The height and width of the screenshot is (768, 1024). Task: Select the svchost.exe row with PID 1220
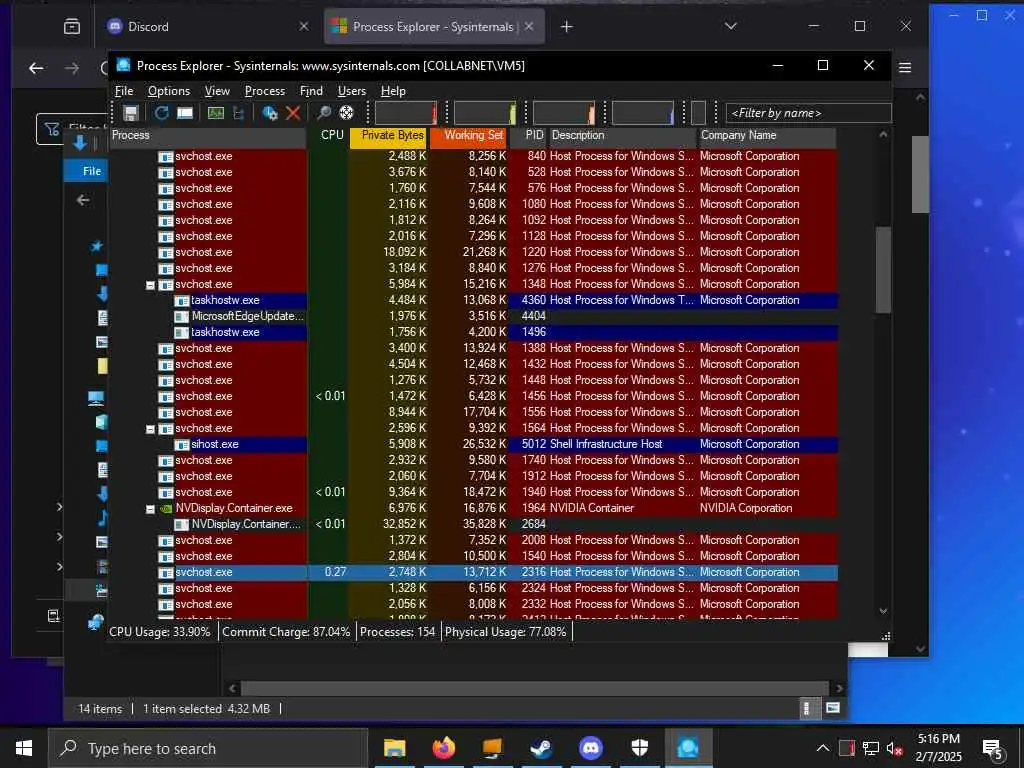point(473,252)
